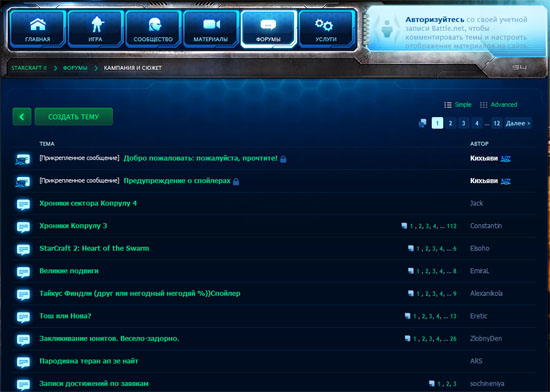550x392 pixels.
Task: Click the chat icon of Тайкус Финдли topic
Action: [24, 294]
